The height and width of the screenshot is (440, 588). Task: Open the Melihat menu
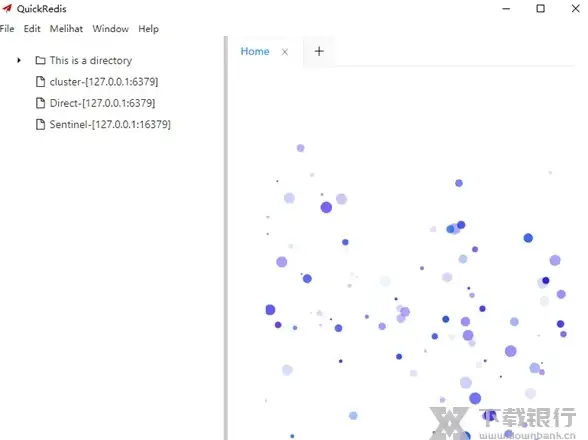[x=66, y=29]
